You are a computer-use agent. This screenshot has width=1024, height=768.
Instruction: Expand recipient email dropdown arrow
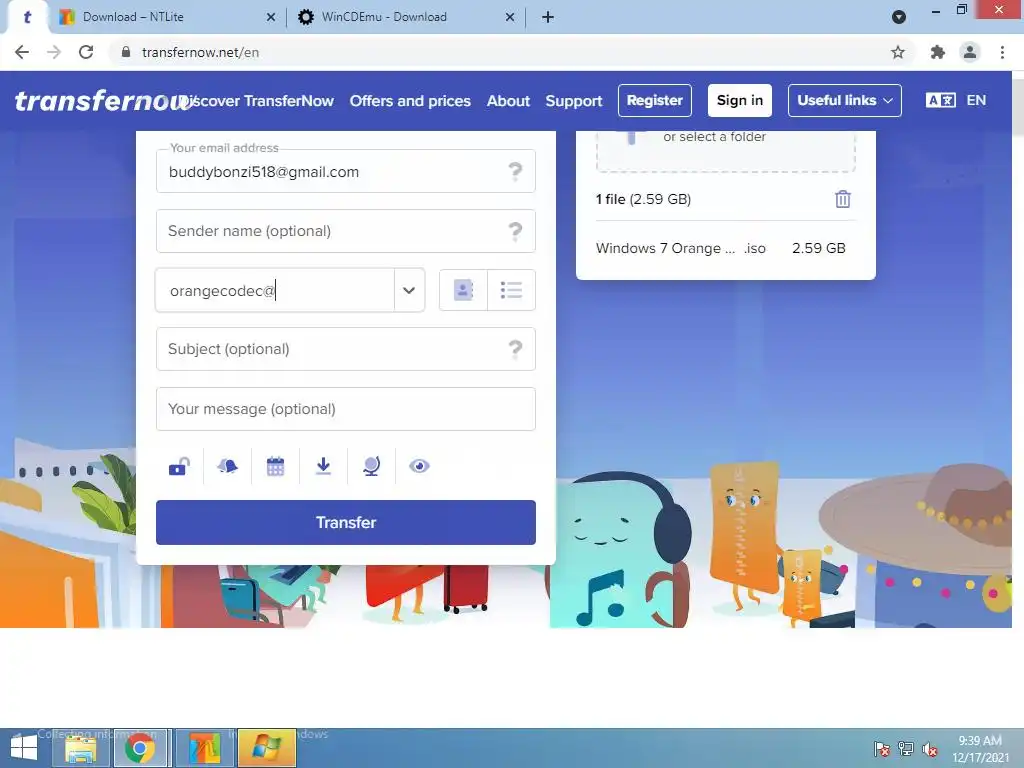[x=409, y=290]
